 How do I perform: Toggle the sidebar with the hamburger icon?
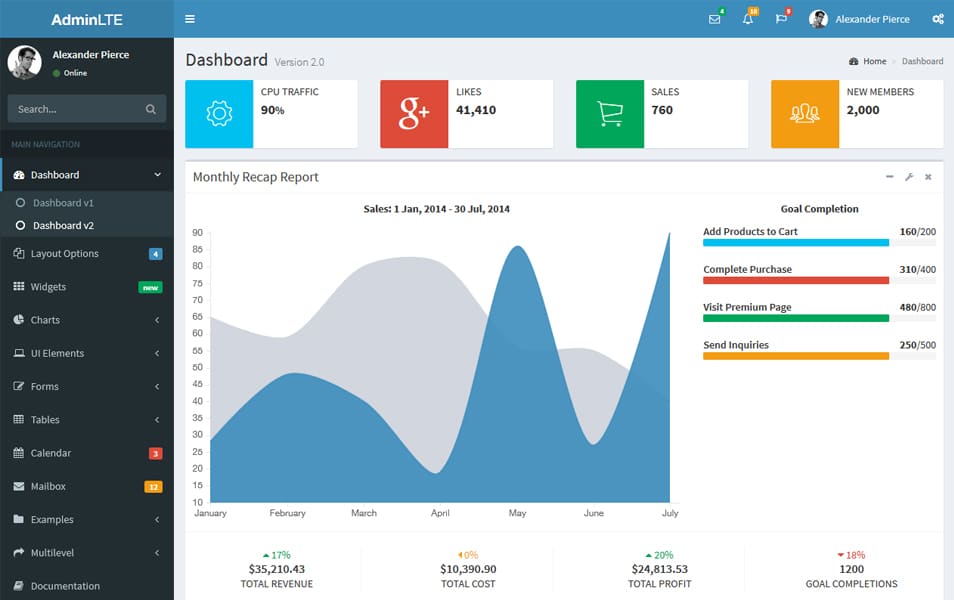tap(189, 18)
